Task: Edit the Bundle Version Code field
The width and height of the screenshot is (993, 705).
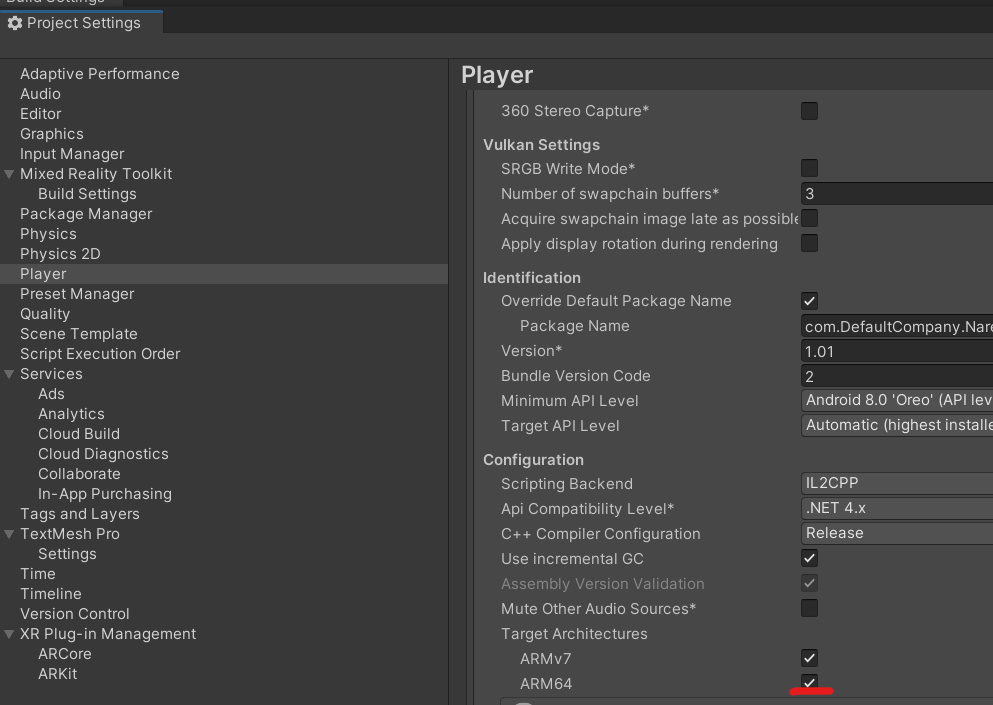Action: (897, 376)
